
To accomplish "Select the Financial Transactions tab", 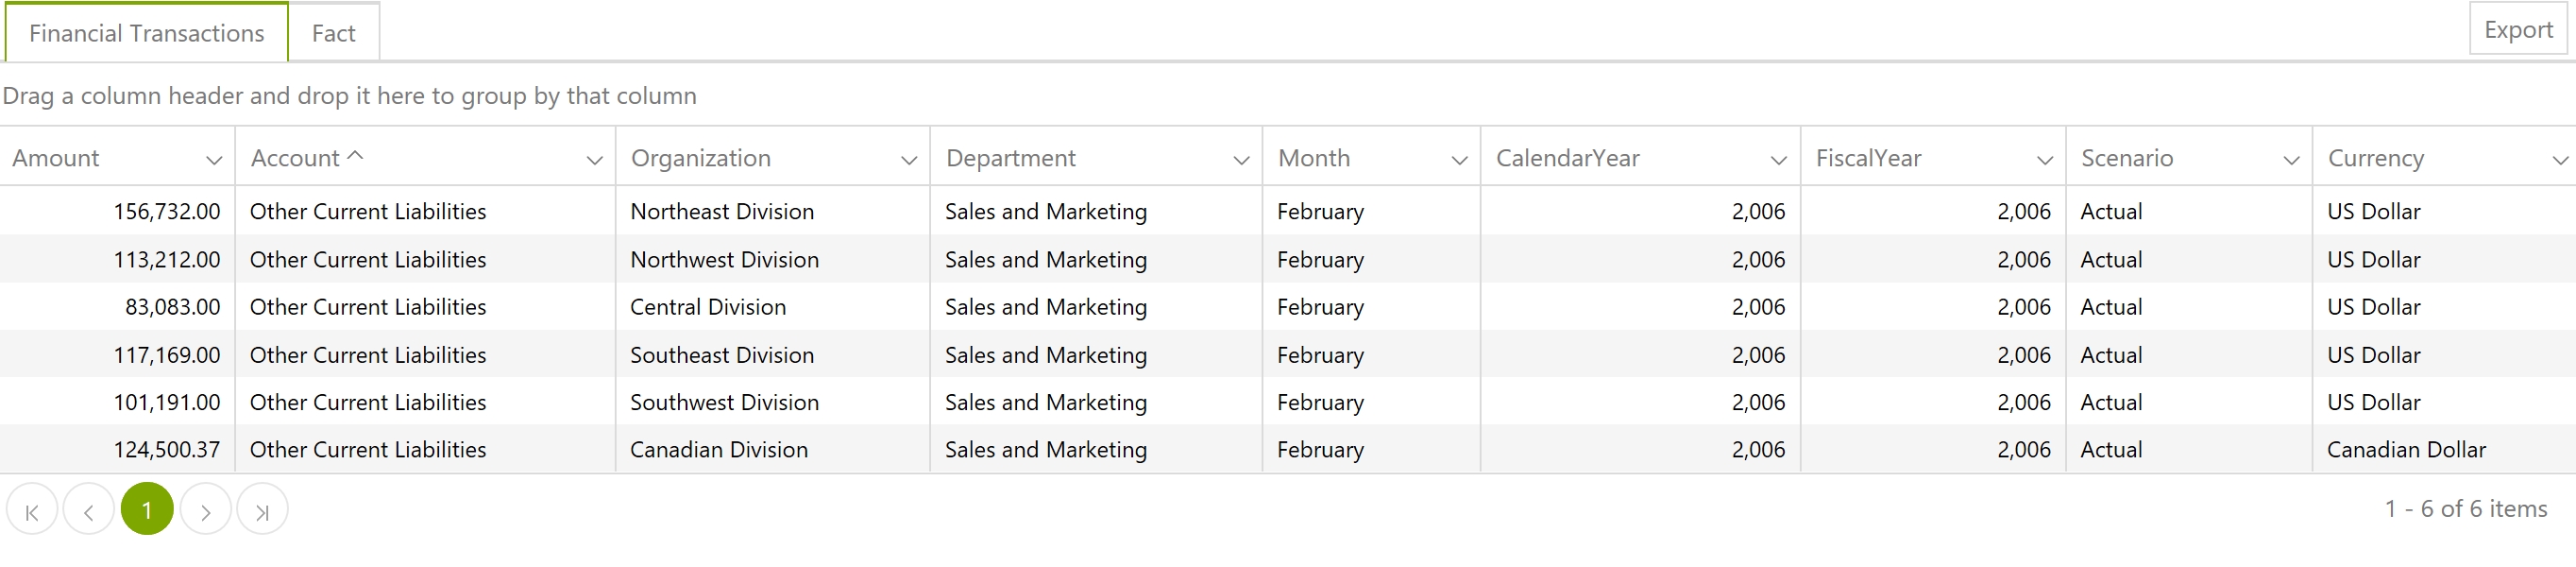I will click(x=147, y=33).
